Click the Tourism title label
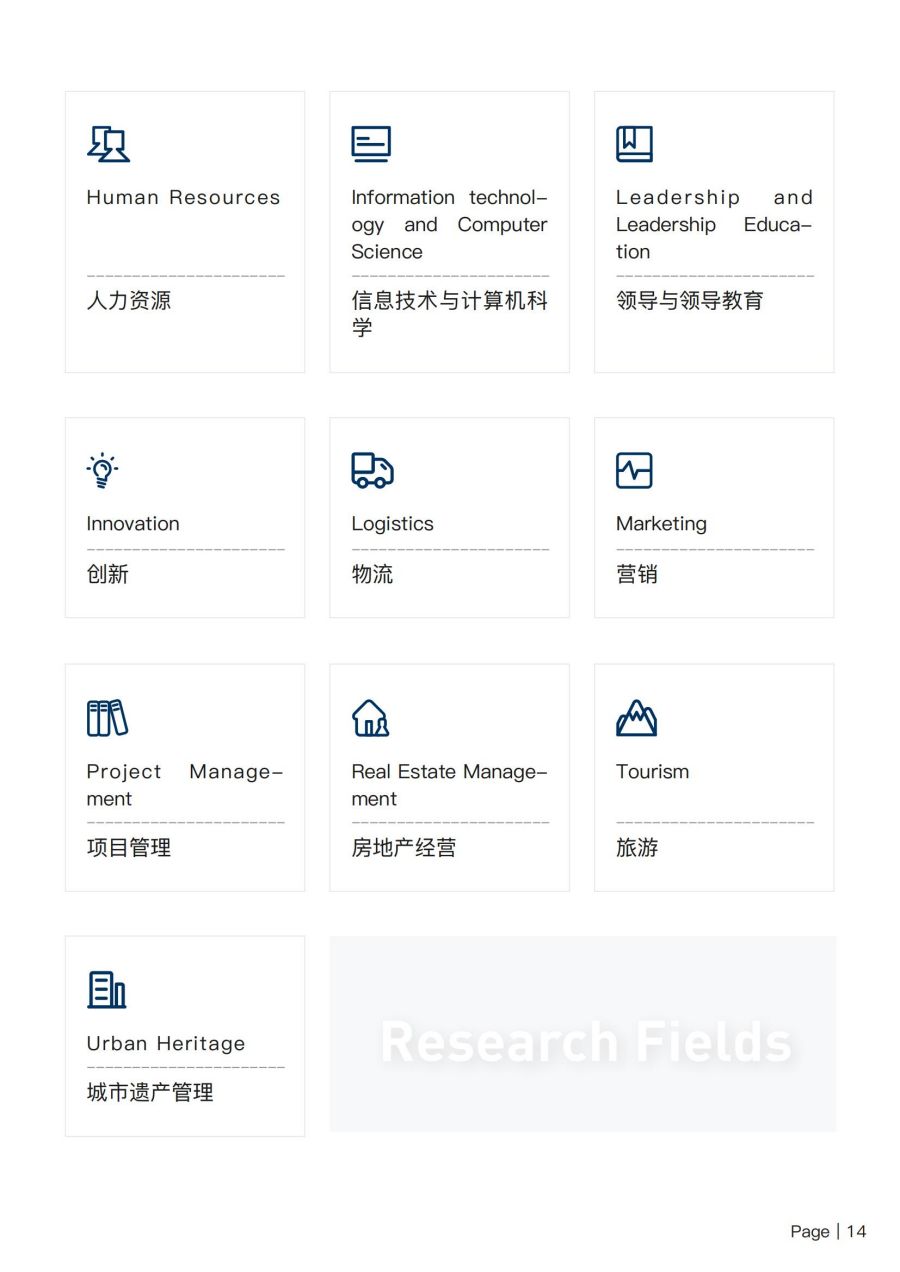The height and width of the screenshot is (1272, 900). [x=652, y=772]
